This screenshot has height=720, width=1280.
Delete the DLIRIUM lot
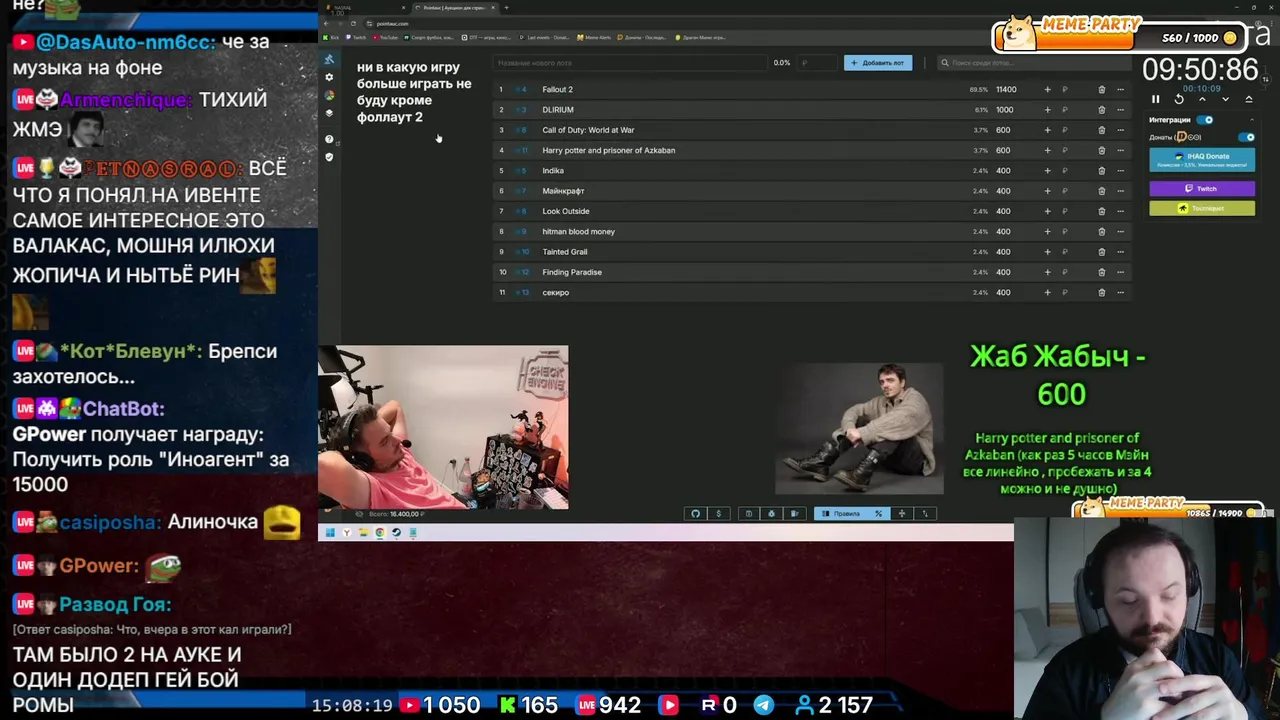click(x=1102, y=110)
